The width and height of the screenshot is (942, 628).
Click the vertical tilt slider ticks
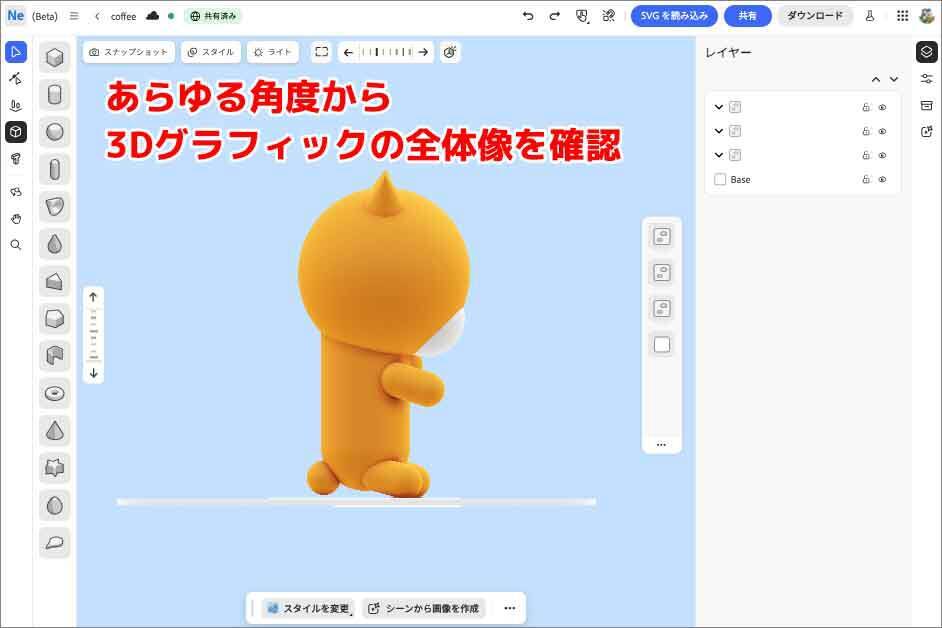point(94,335)
